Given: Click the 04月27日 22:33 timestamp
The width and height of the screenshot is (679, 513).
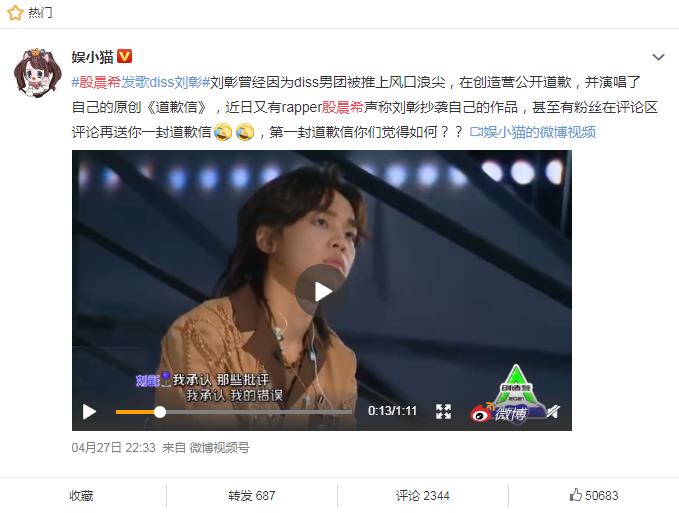Looking at the screenshot, I should (x=113, y=448).
